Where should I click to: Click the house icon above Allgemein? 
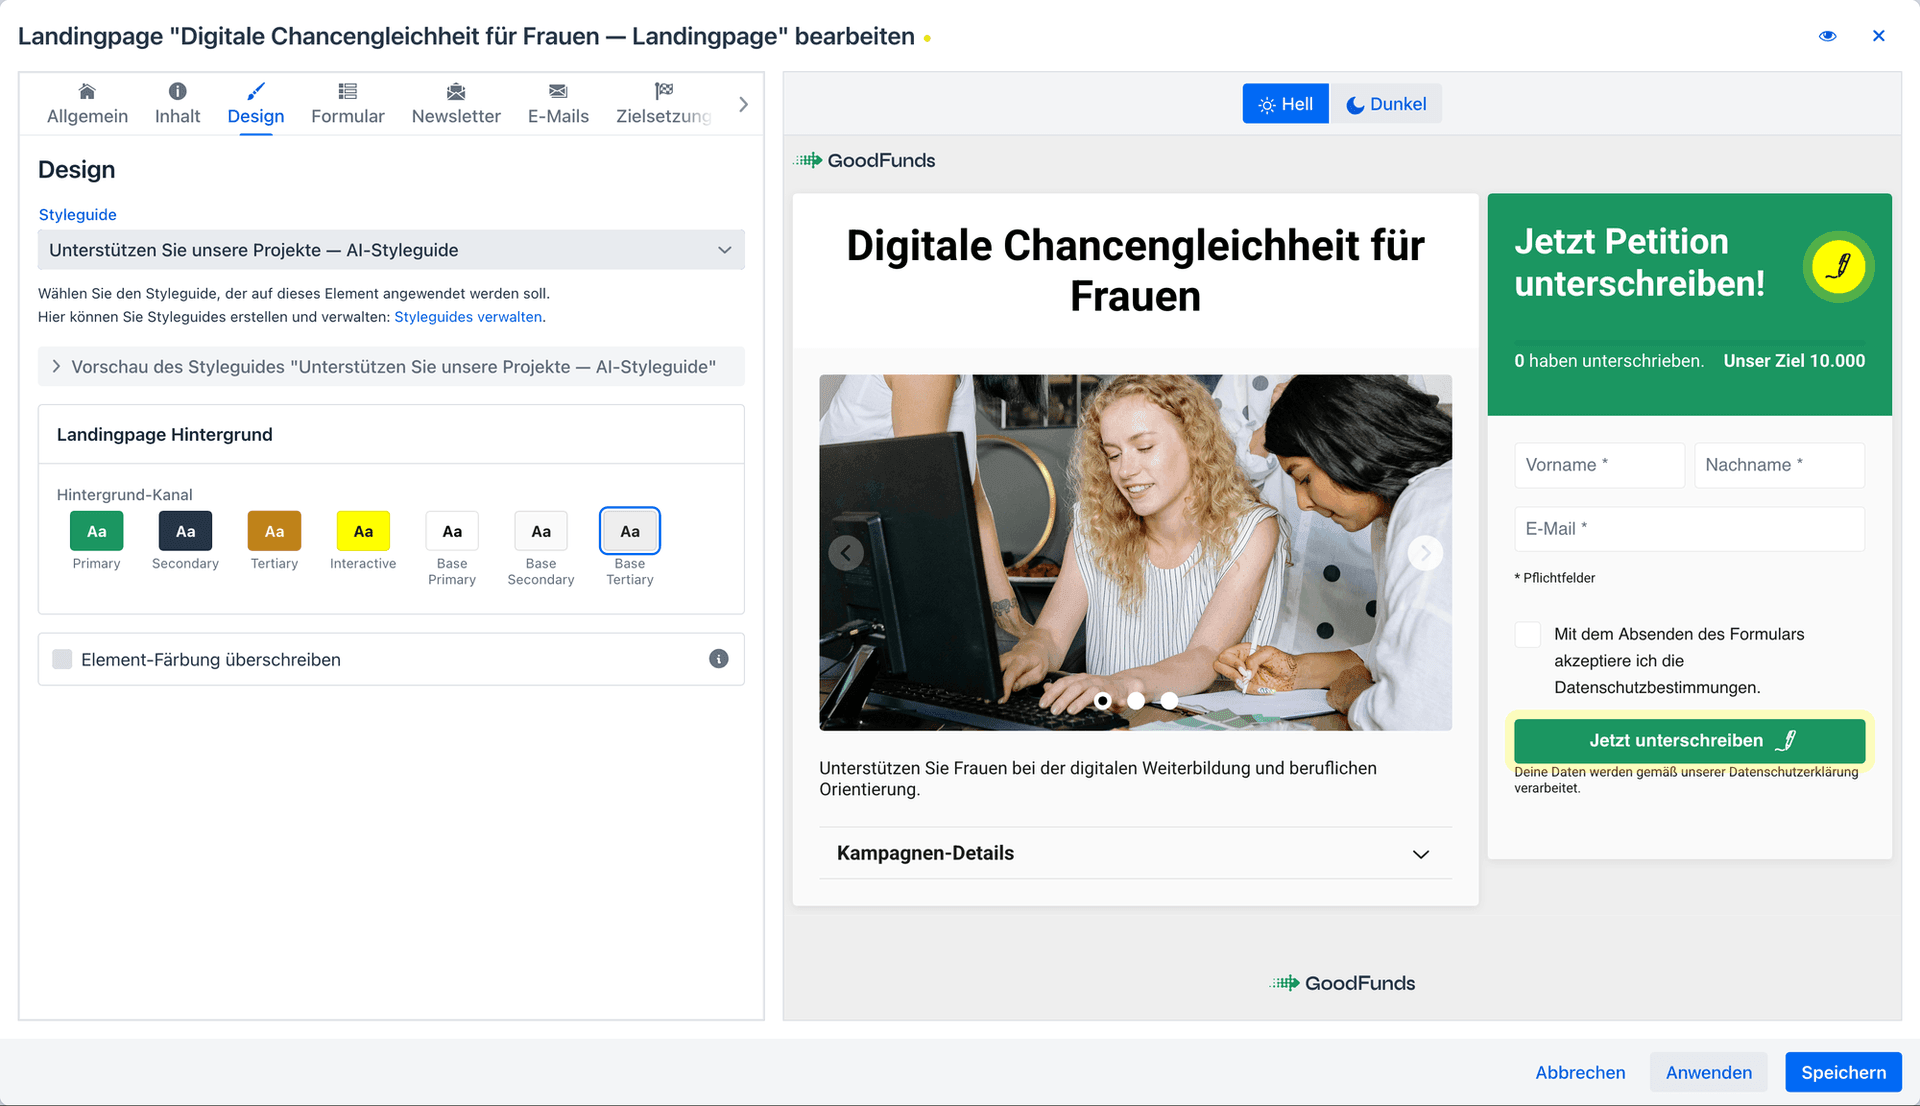coord(87,91)
